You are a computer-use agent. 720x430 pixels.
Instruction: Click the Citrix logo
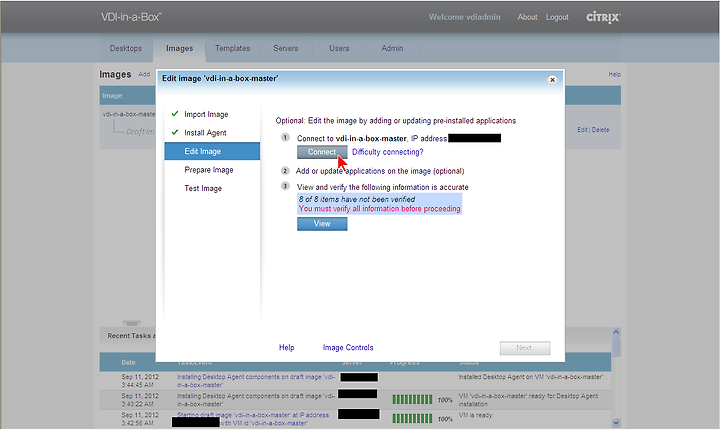(603, 17)
